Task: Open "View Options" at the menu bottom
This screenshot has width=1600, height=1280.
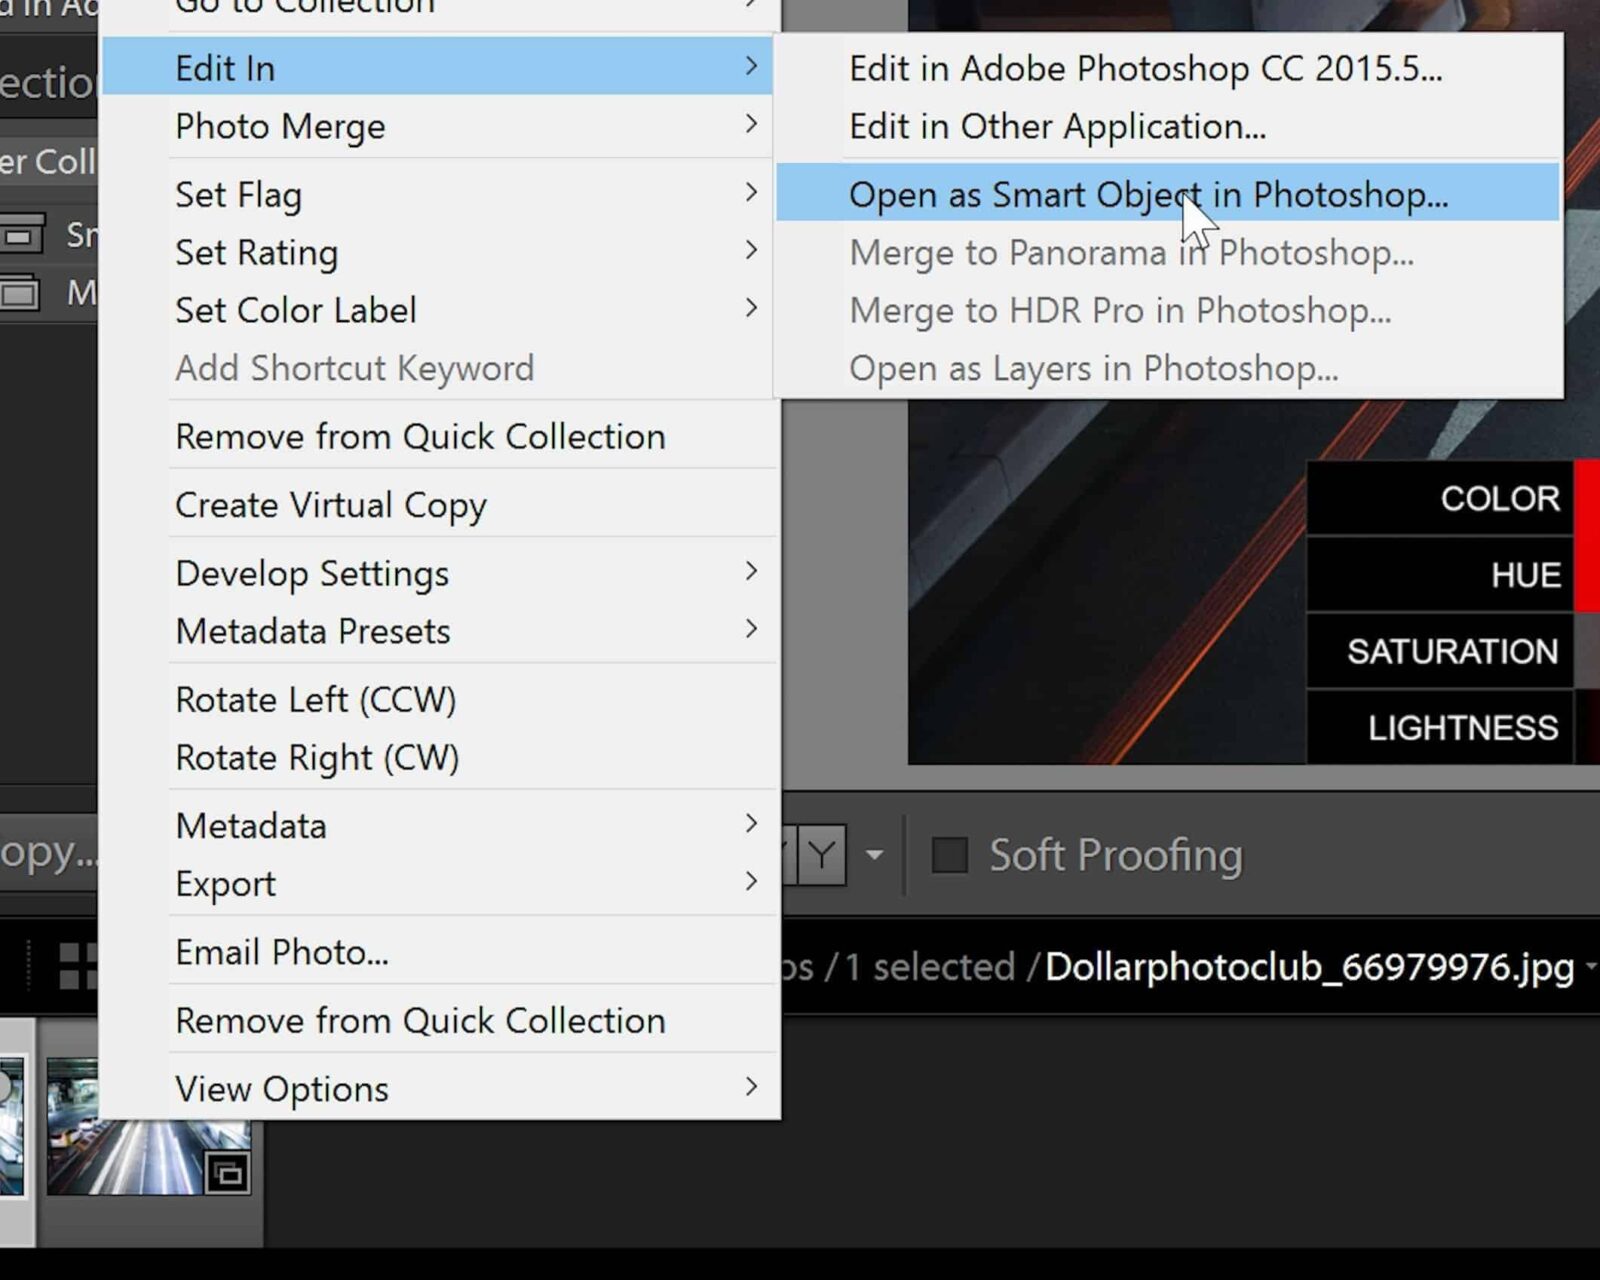Action: (x=281, y=1088)
